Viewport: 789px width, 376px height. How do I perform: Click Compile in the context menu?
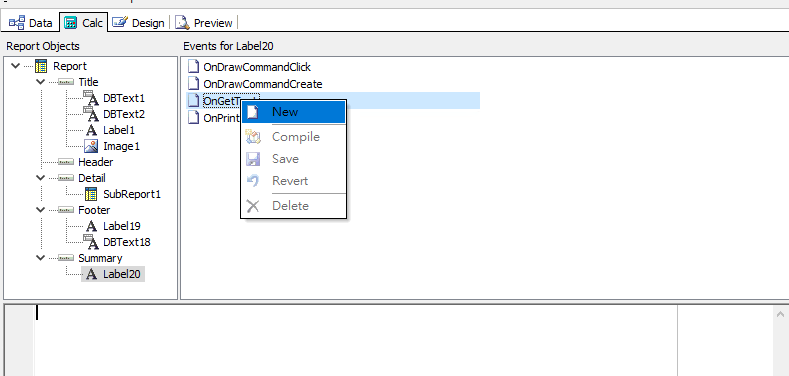293,137
